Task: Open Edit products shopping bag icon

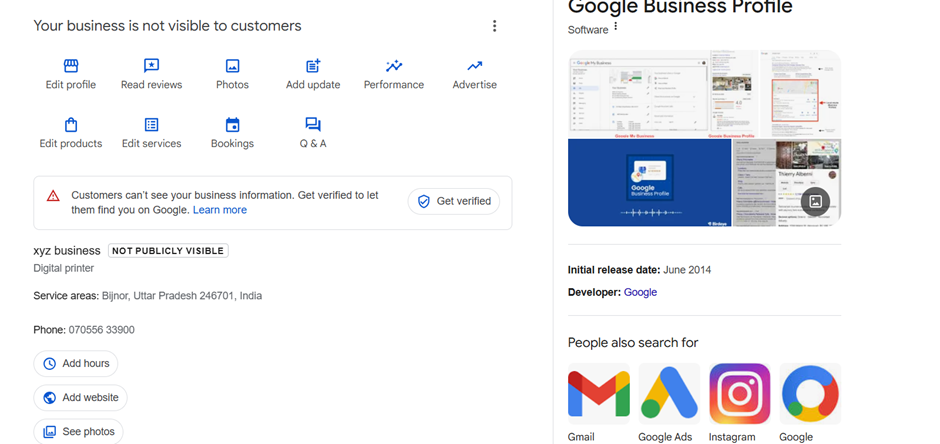Action: coord(71,125)
